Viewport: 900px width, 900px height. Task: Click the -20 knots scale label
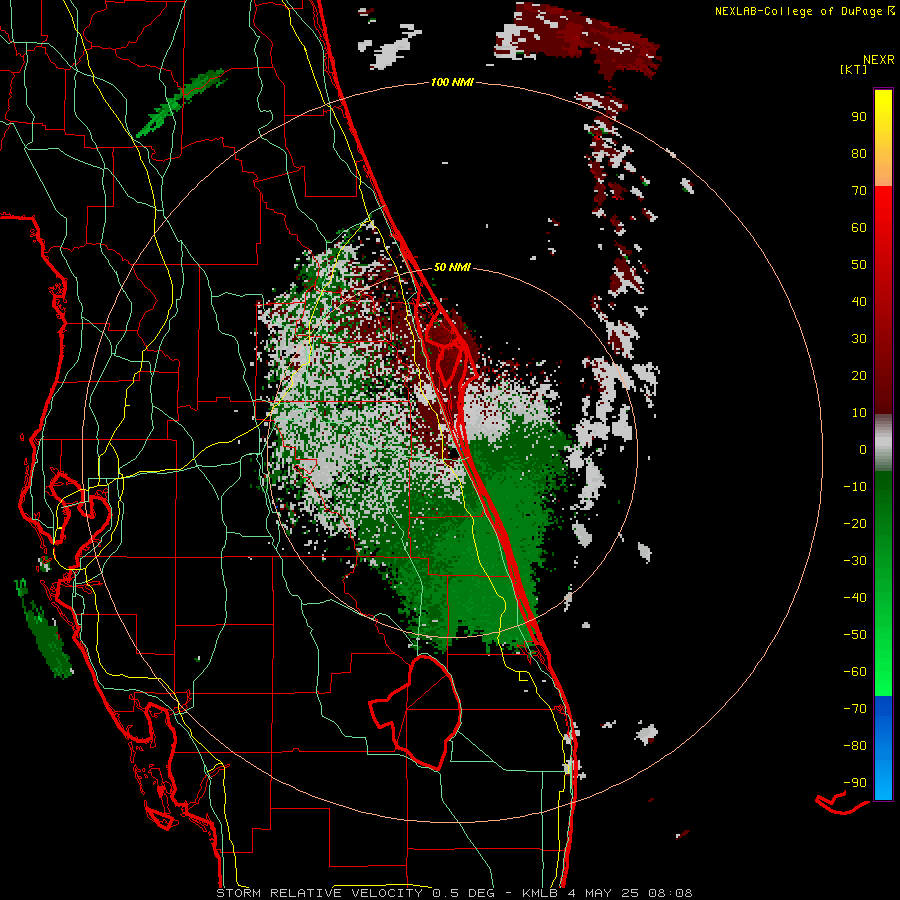point(855,523)
